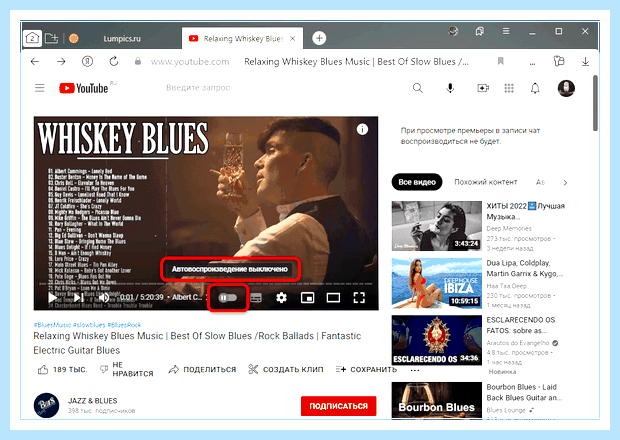The height and width of the screenshot is (440, 620).
Task: Open Yandex home button in toolbar
Action: click(87, 61)
